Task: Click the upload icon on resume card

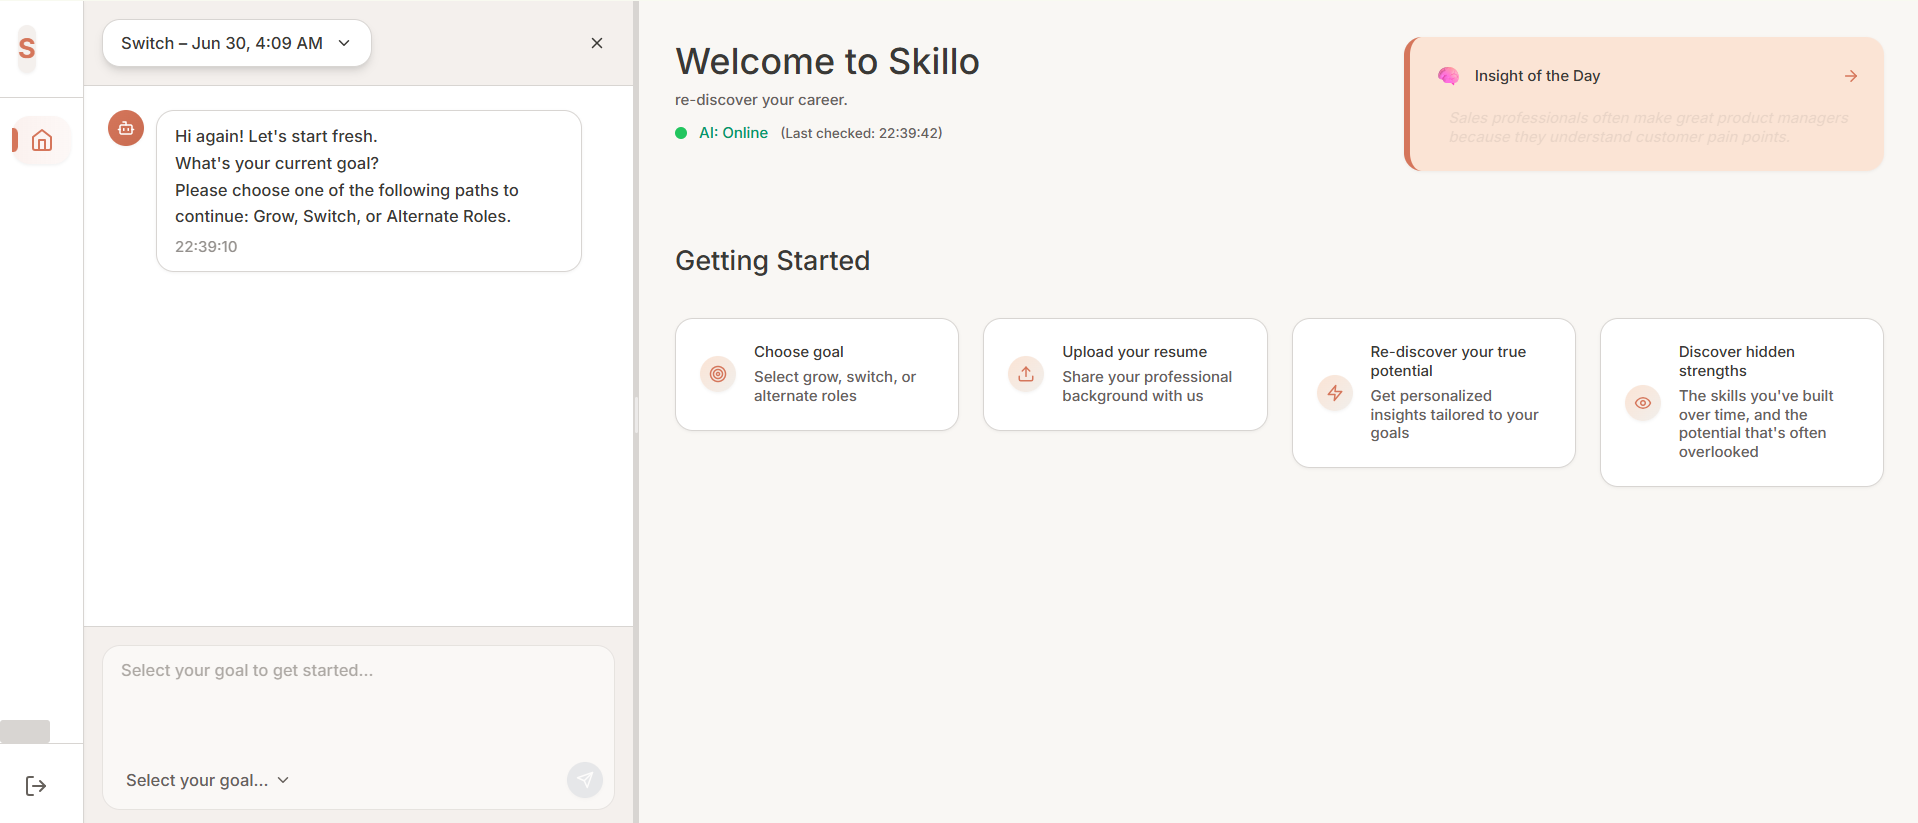Action: [1026, 374]
